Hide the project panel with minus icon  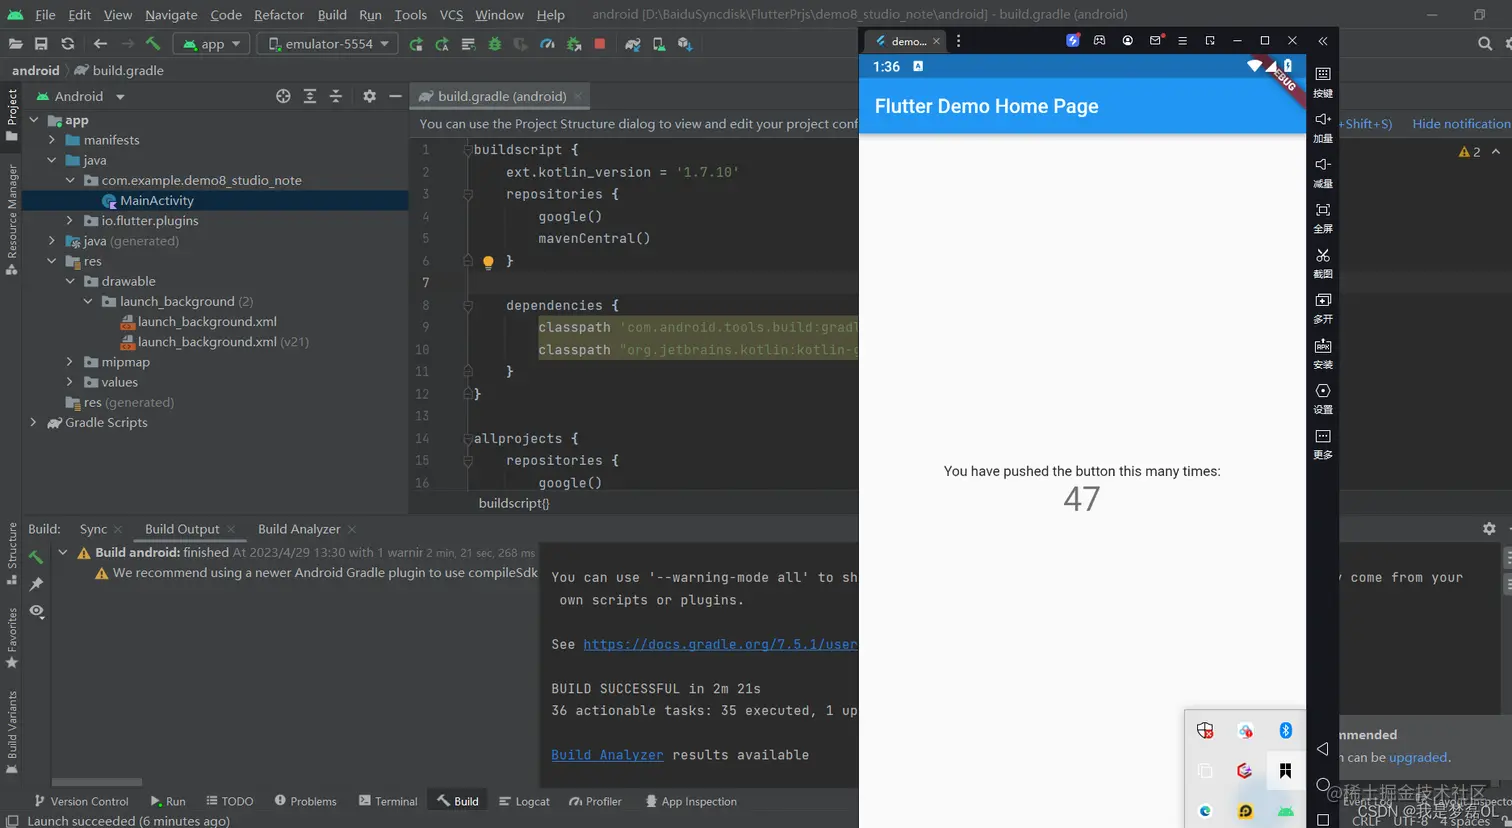[x=395, y=96]
